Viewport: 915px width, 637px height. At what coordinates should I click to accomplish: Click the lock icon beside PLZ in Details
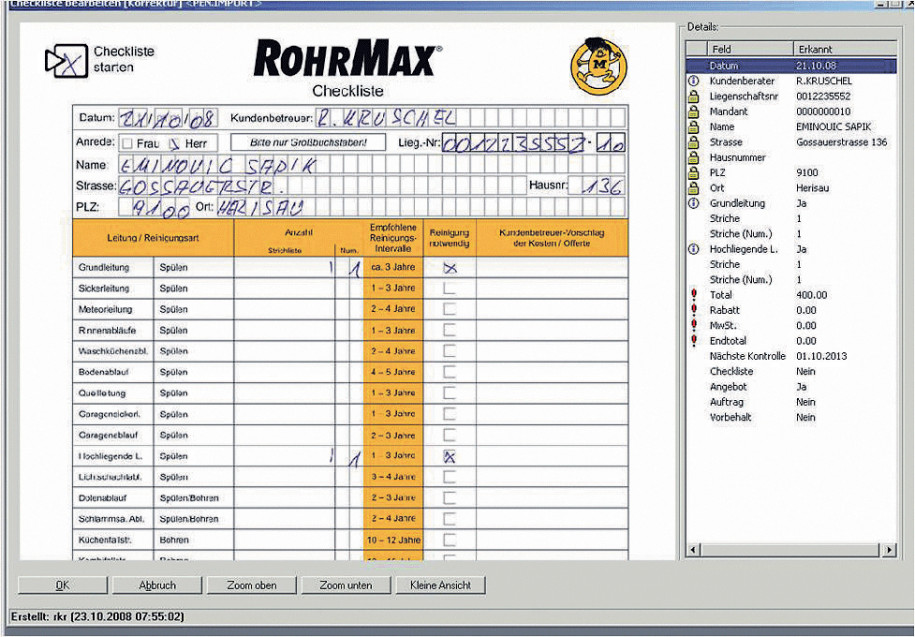(x=693, y=173)
